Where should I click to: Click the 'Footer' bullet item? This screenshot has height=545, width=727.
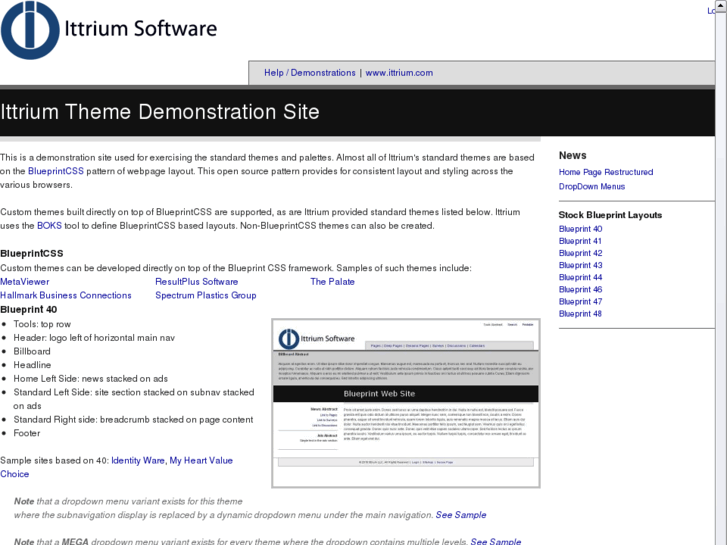[x=27, y=433]
